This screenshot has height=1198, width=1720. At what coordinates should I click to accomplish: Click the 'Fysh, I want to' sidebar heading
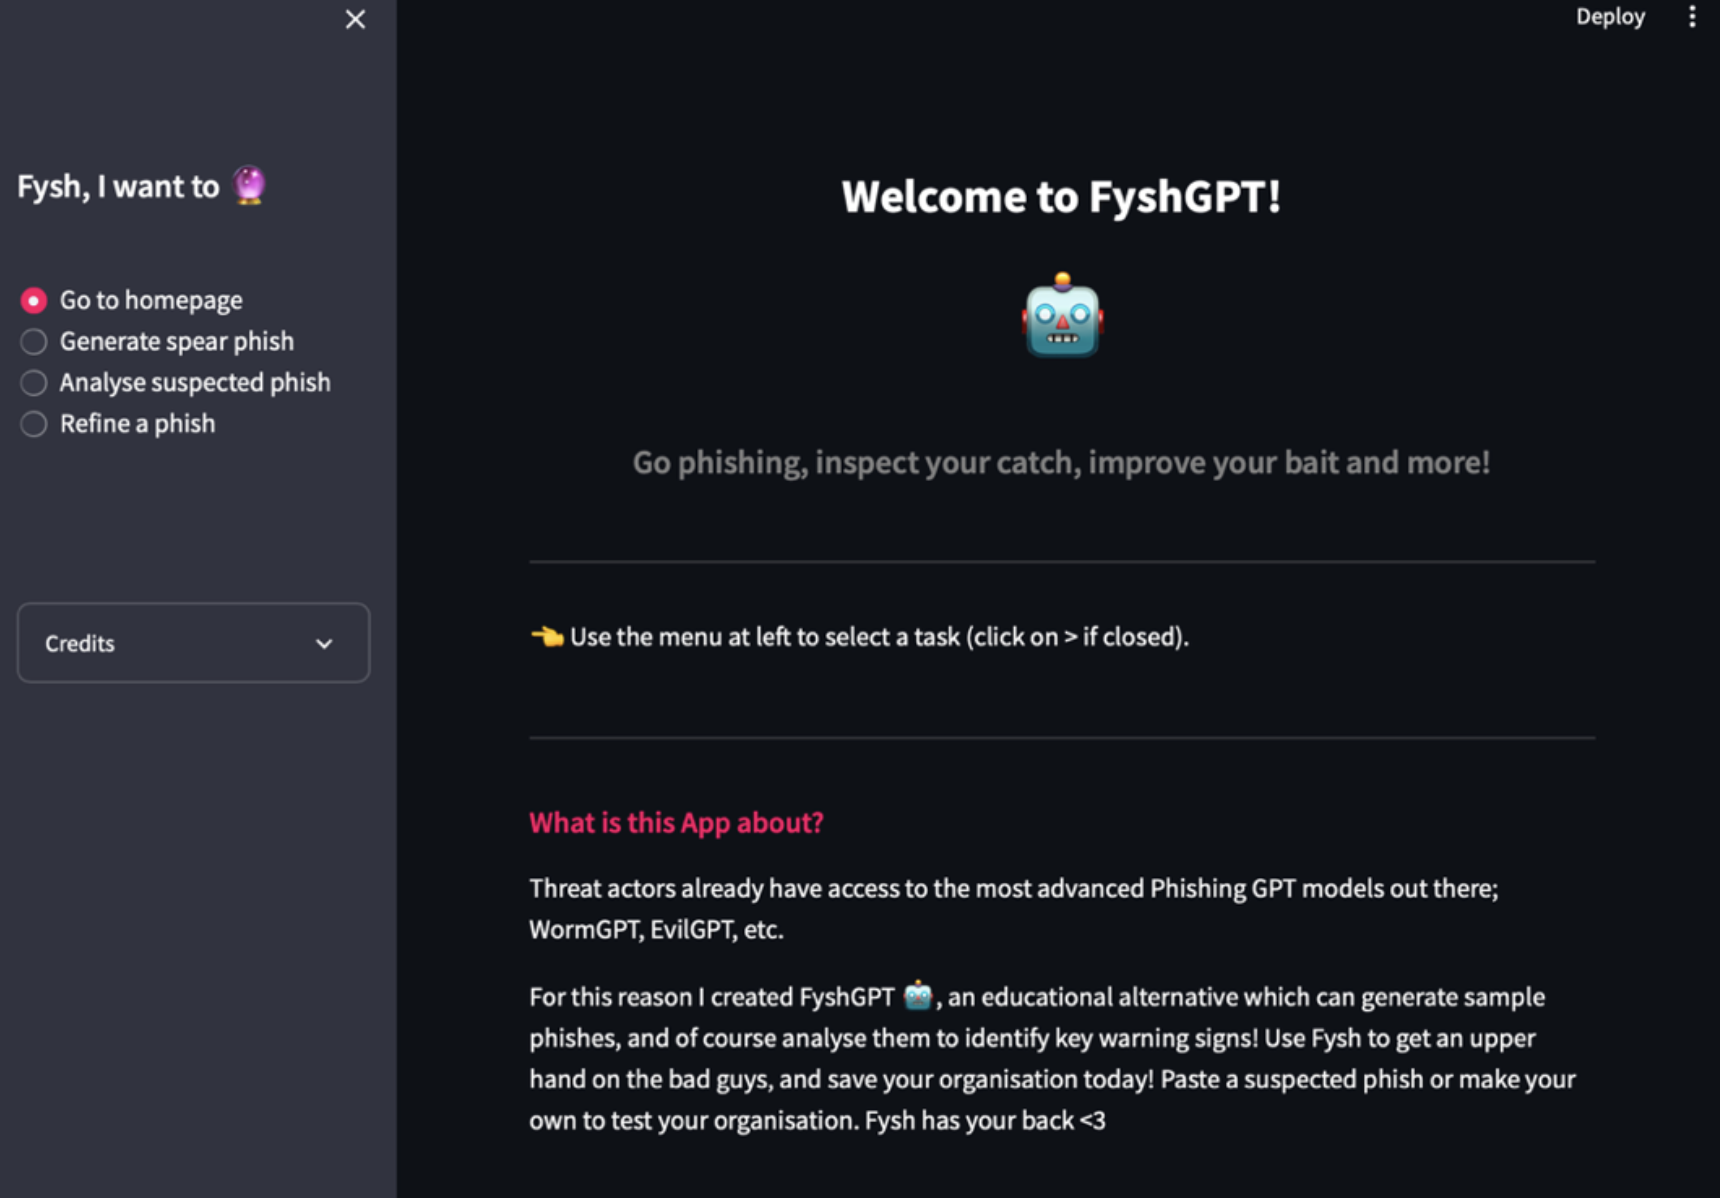pyautogui.click(x=118, y=187)
